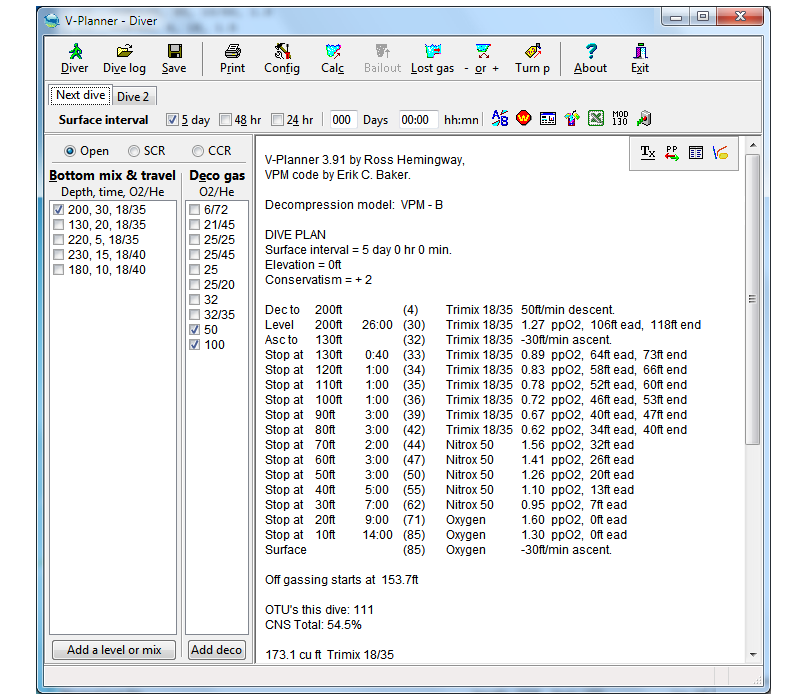
Task: Open the Lost gas tool
Action: click(x=432, y=59)
